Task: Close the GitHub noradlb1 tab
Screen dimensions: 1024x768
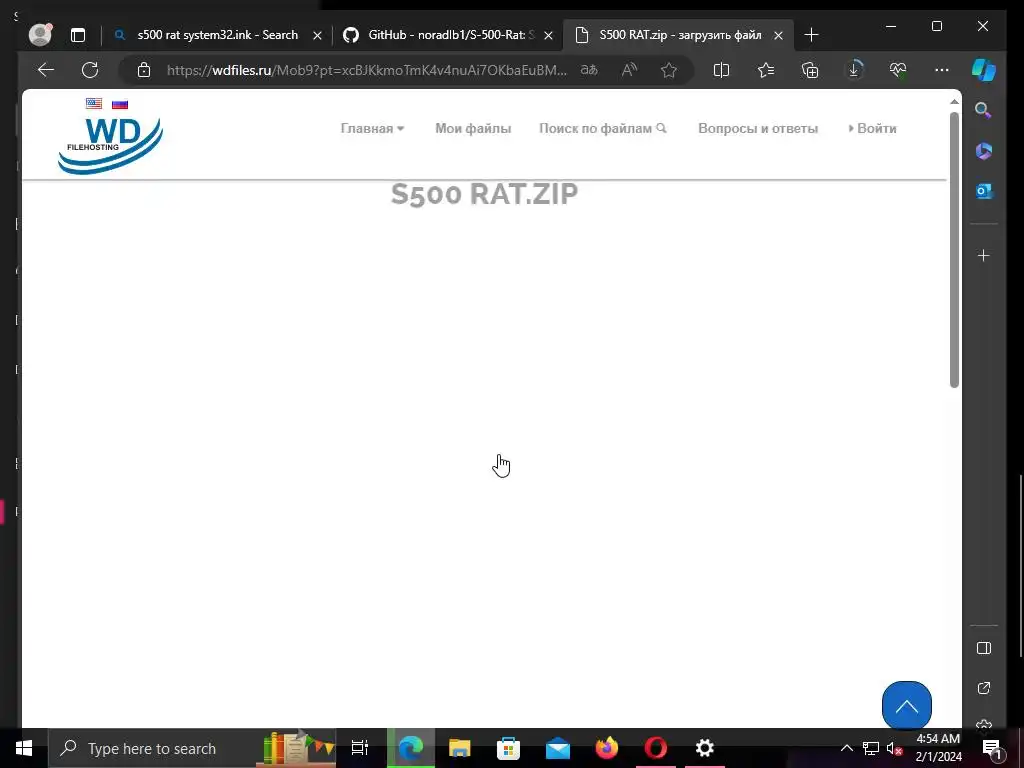Action: (548, 36)
